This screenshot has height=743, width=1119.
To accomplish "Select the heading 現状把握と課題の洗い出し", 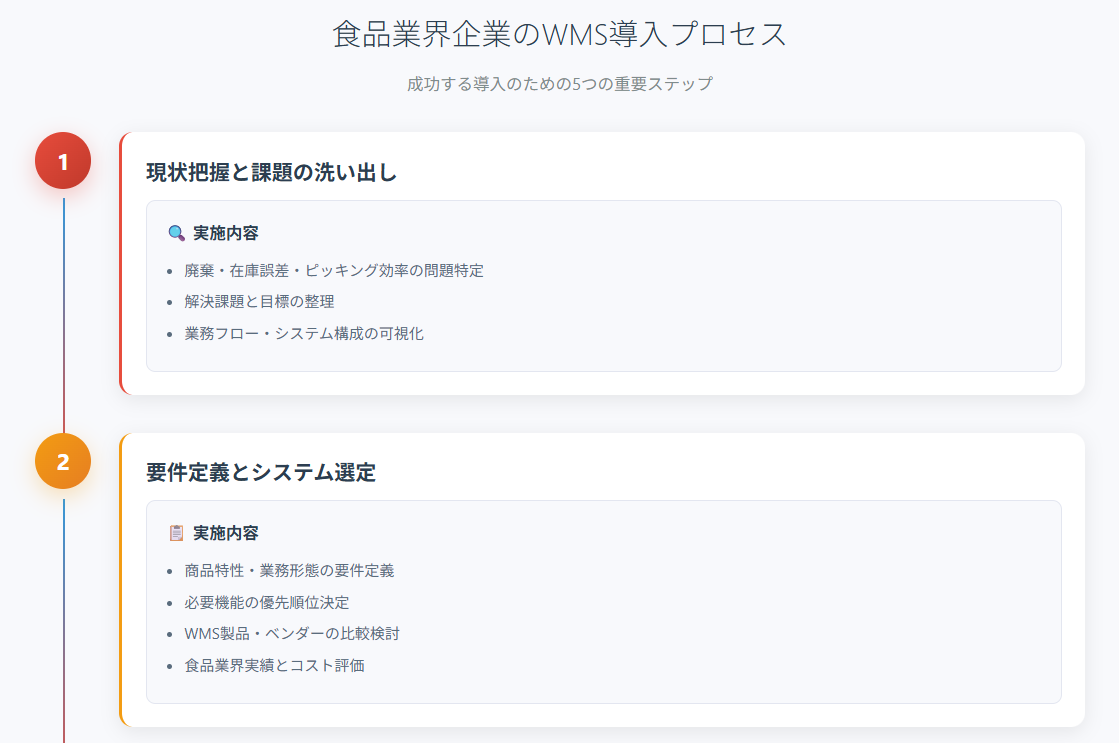I will (x=271, y=173).
